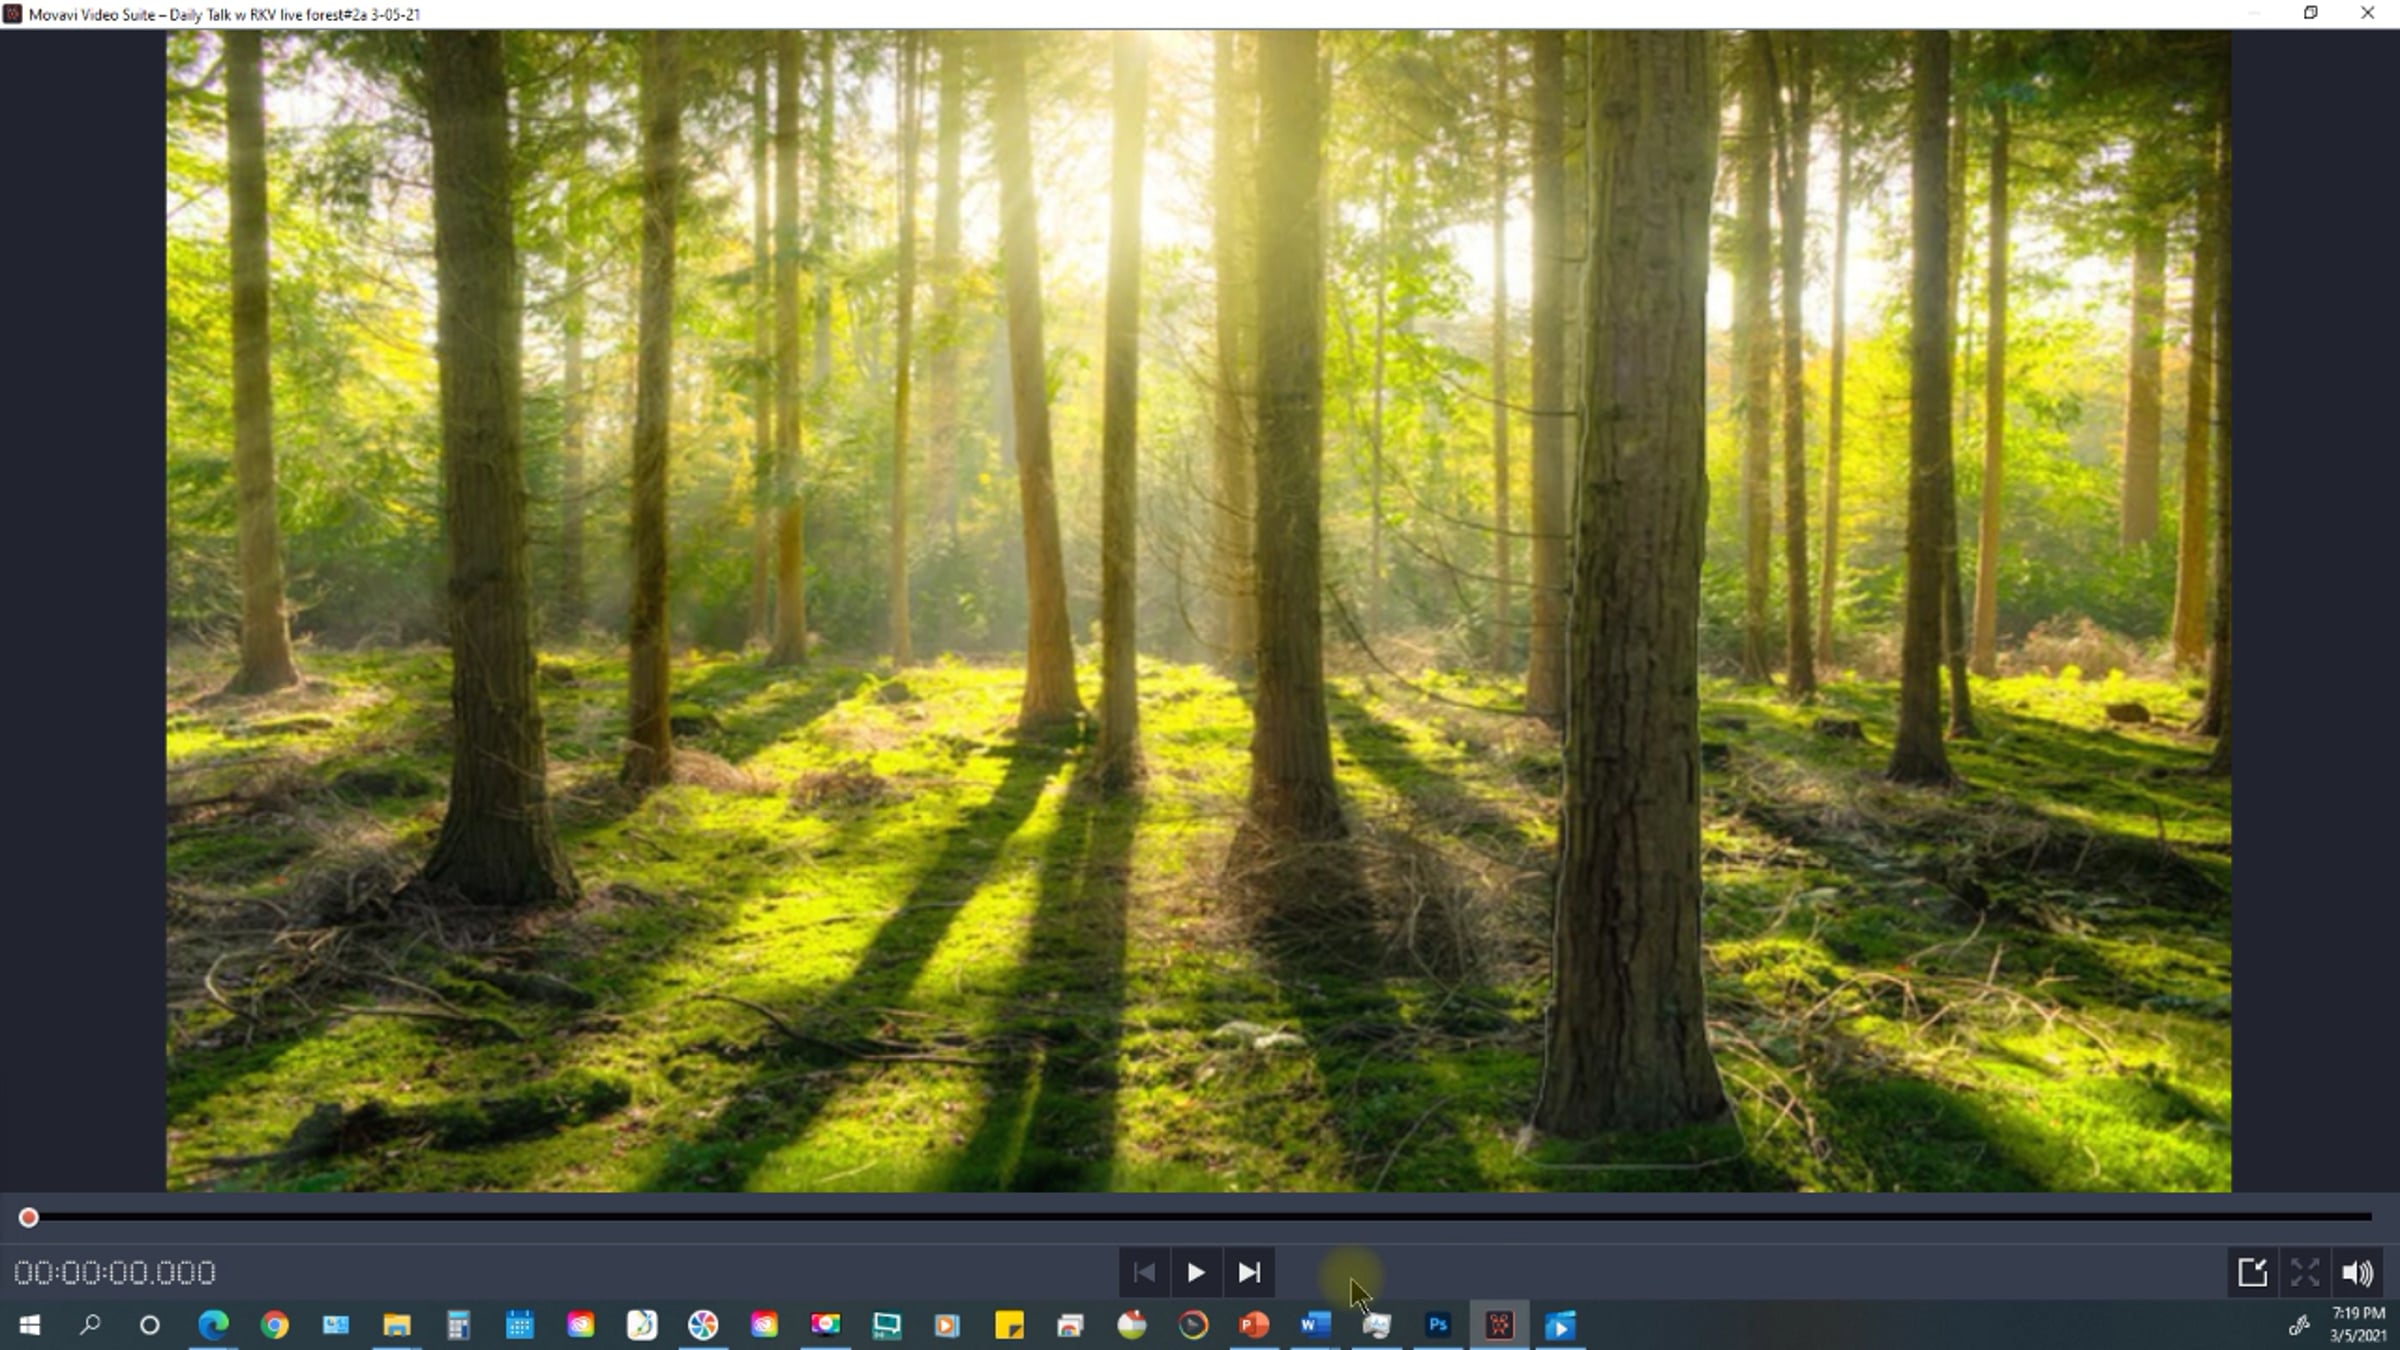Click the timecode display 00:00:00.000
This screenshot has height=1350, width=2400.
(115, 1273)
